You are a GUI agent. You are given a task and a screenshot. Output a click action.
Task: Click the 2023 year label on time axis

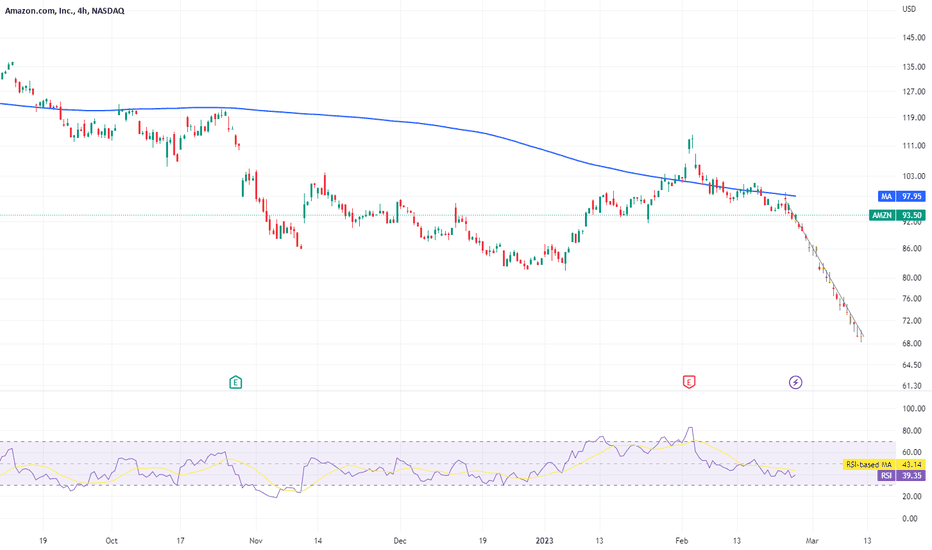(x=544, y=540)
